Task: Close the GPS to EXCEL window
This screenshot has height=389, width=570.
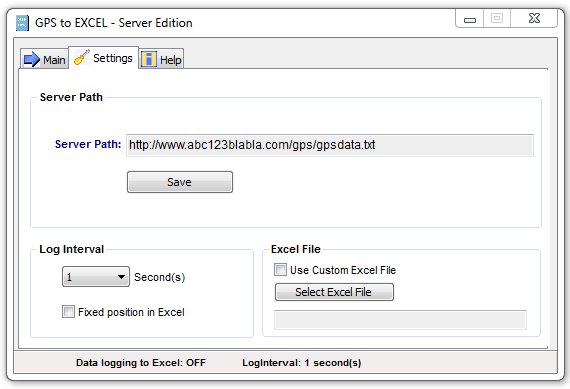Action: [x=534, y=19]
